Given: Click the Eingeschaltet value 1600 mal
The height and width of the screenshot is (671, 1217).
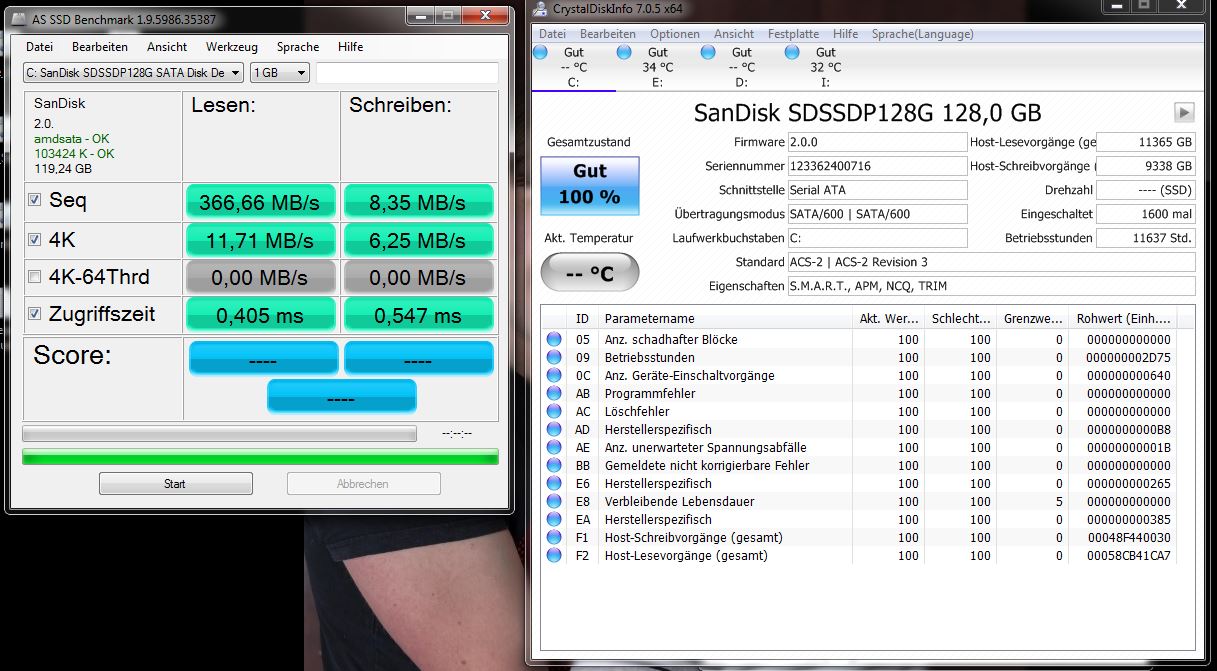Looking at the screenshot, I should (1146, 214).
